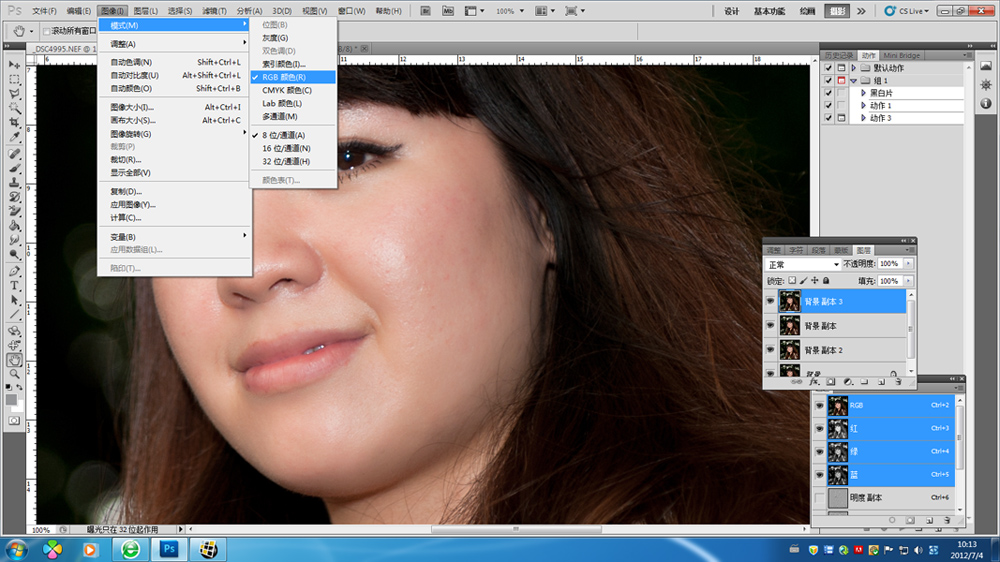Launch Bridge from the Br icon
Screen dimensions: 1000x562
[424, 11]
